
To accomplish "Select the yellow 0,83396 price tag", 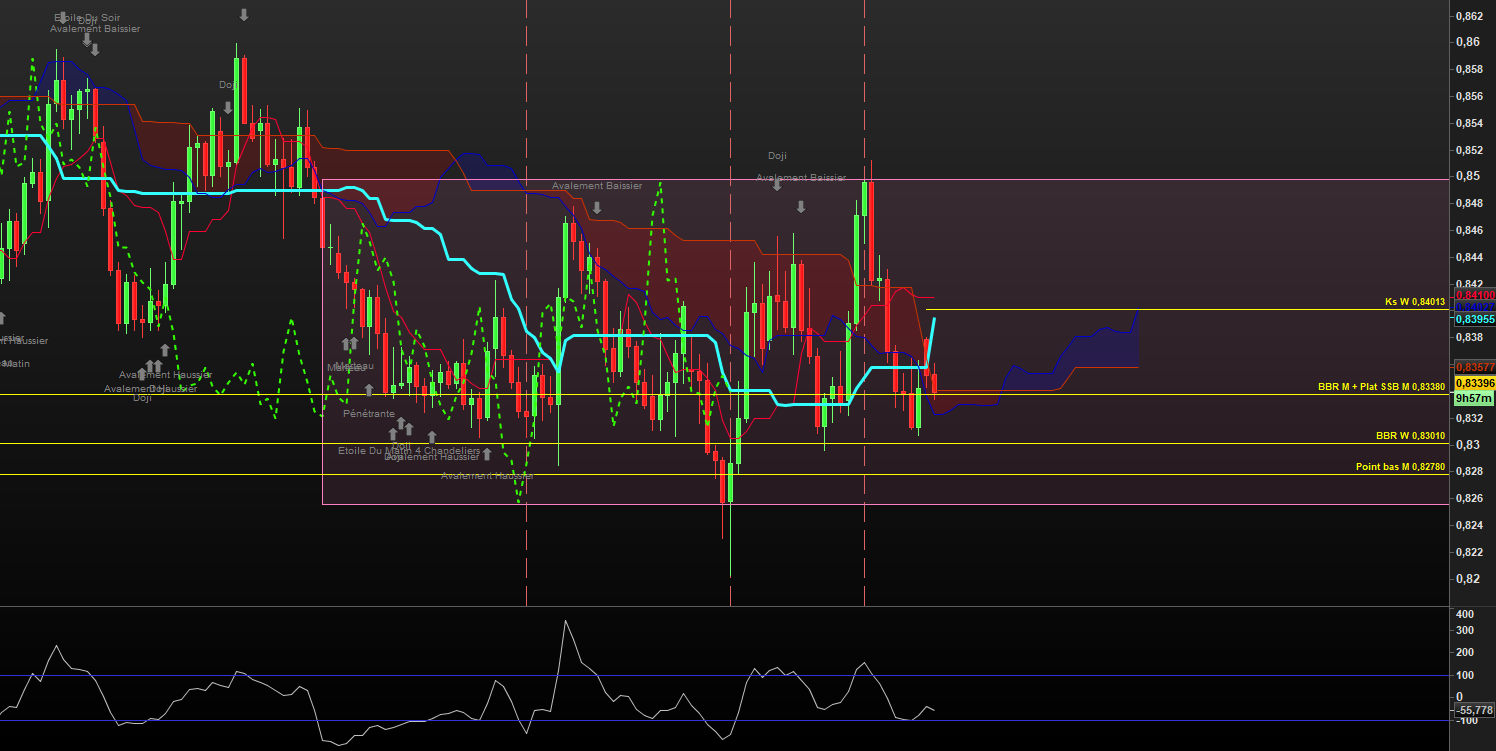I will point(1474,383).
